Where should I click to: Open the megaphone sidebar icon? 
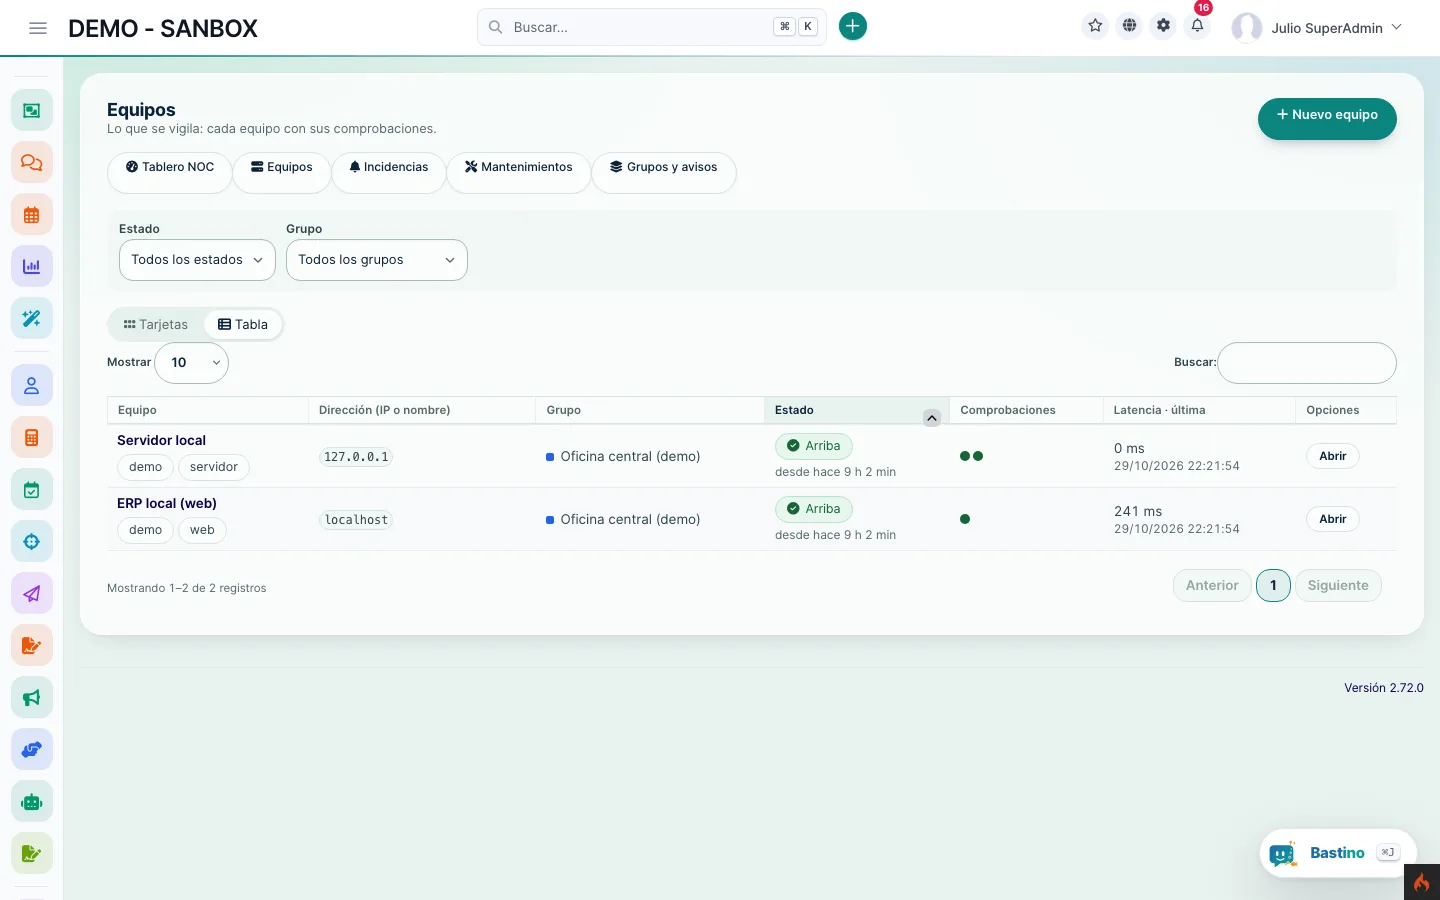tap(32, 697)
